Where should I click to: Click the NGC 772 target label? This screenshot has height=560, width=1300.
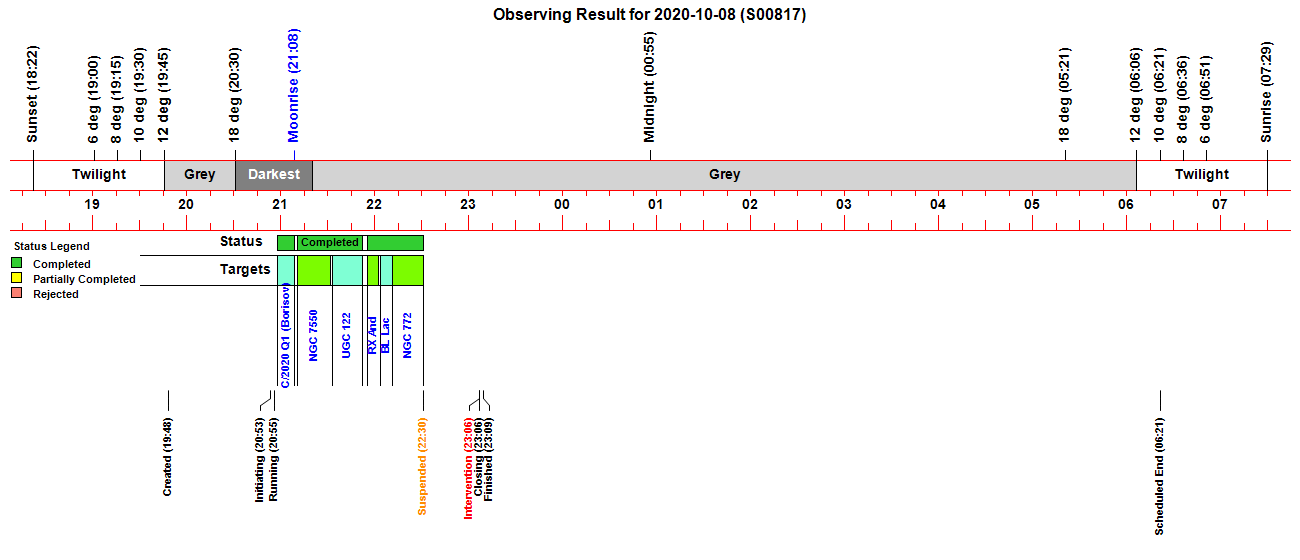407,335
